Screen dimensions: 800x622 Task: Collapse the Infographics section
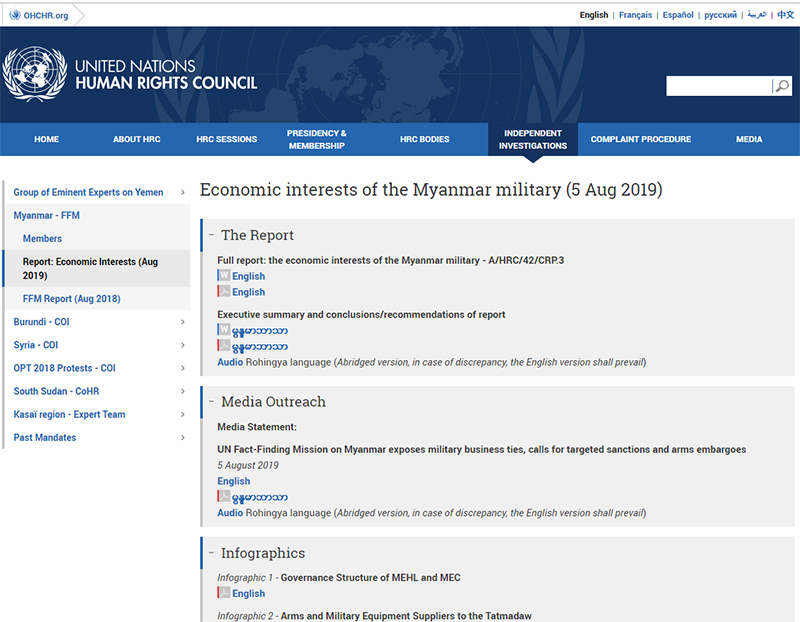click(x=211, y=553)
